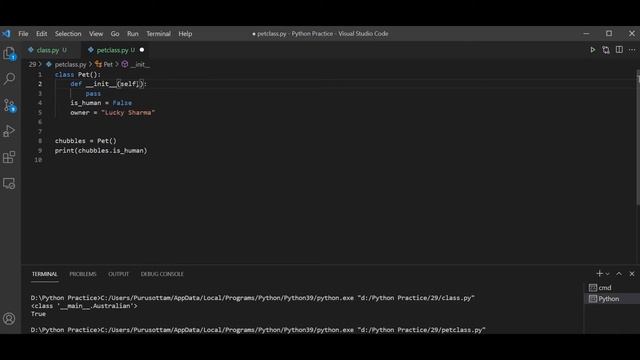Open the Run and Debug view
Screen dimensions: 640x360
pyautogui.click(x=9, y=131)
